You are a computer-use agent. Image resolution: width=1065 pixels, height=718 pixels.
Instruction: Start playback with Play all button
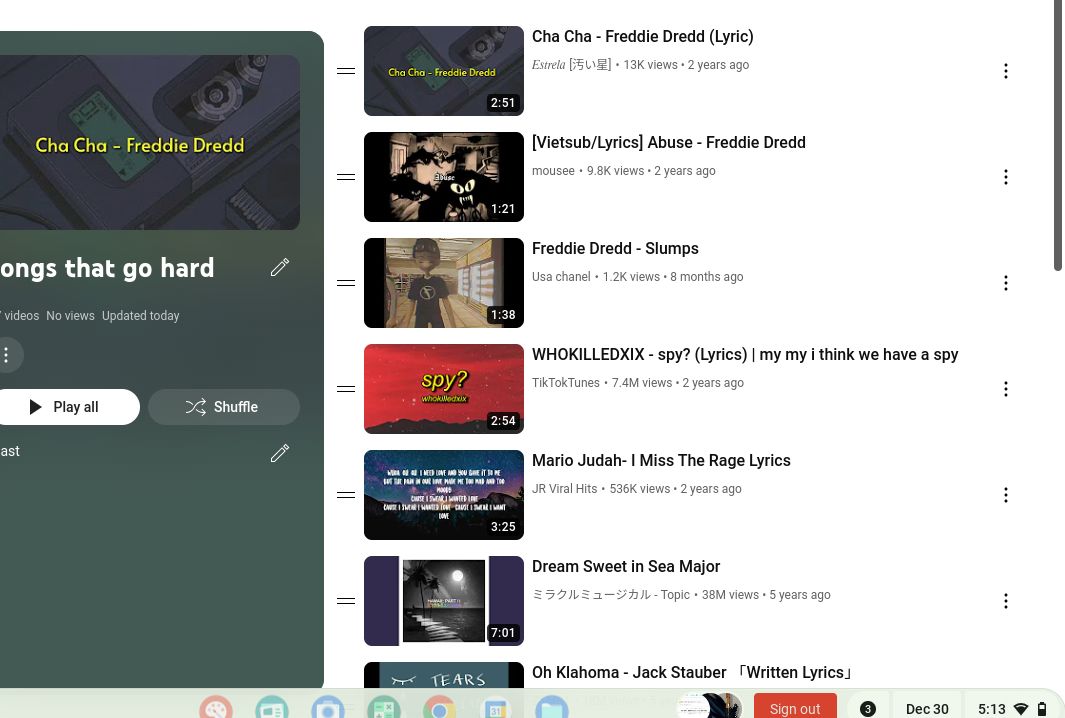[67, 407]
